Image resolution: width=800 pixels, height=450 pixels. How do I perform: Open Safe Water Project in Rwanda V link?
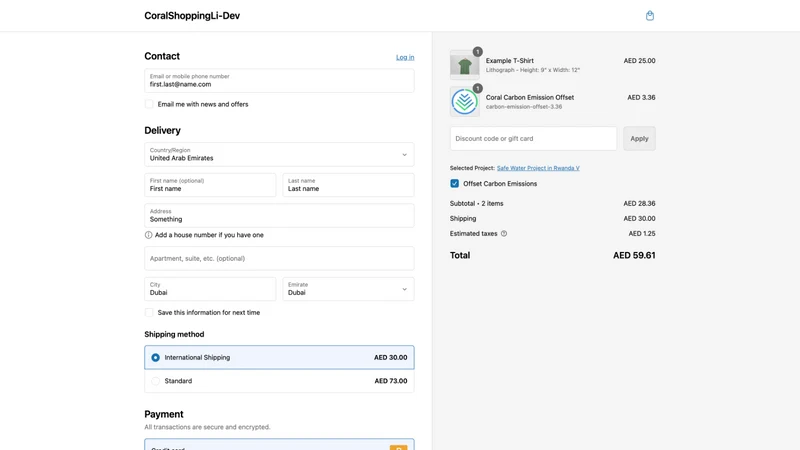(538, 168)
